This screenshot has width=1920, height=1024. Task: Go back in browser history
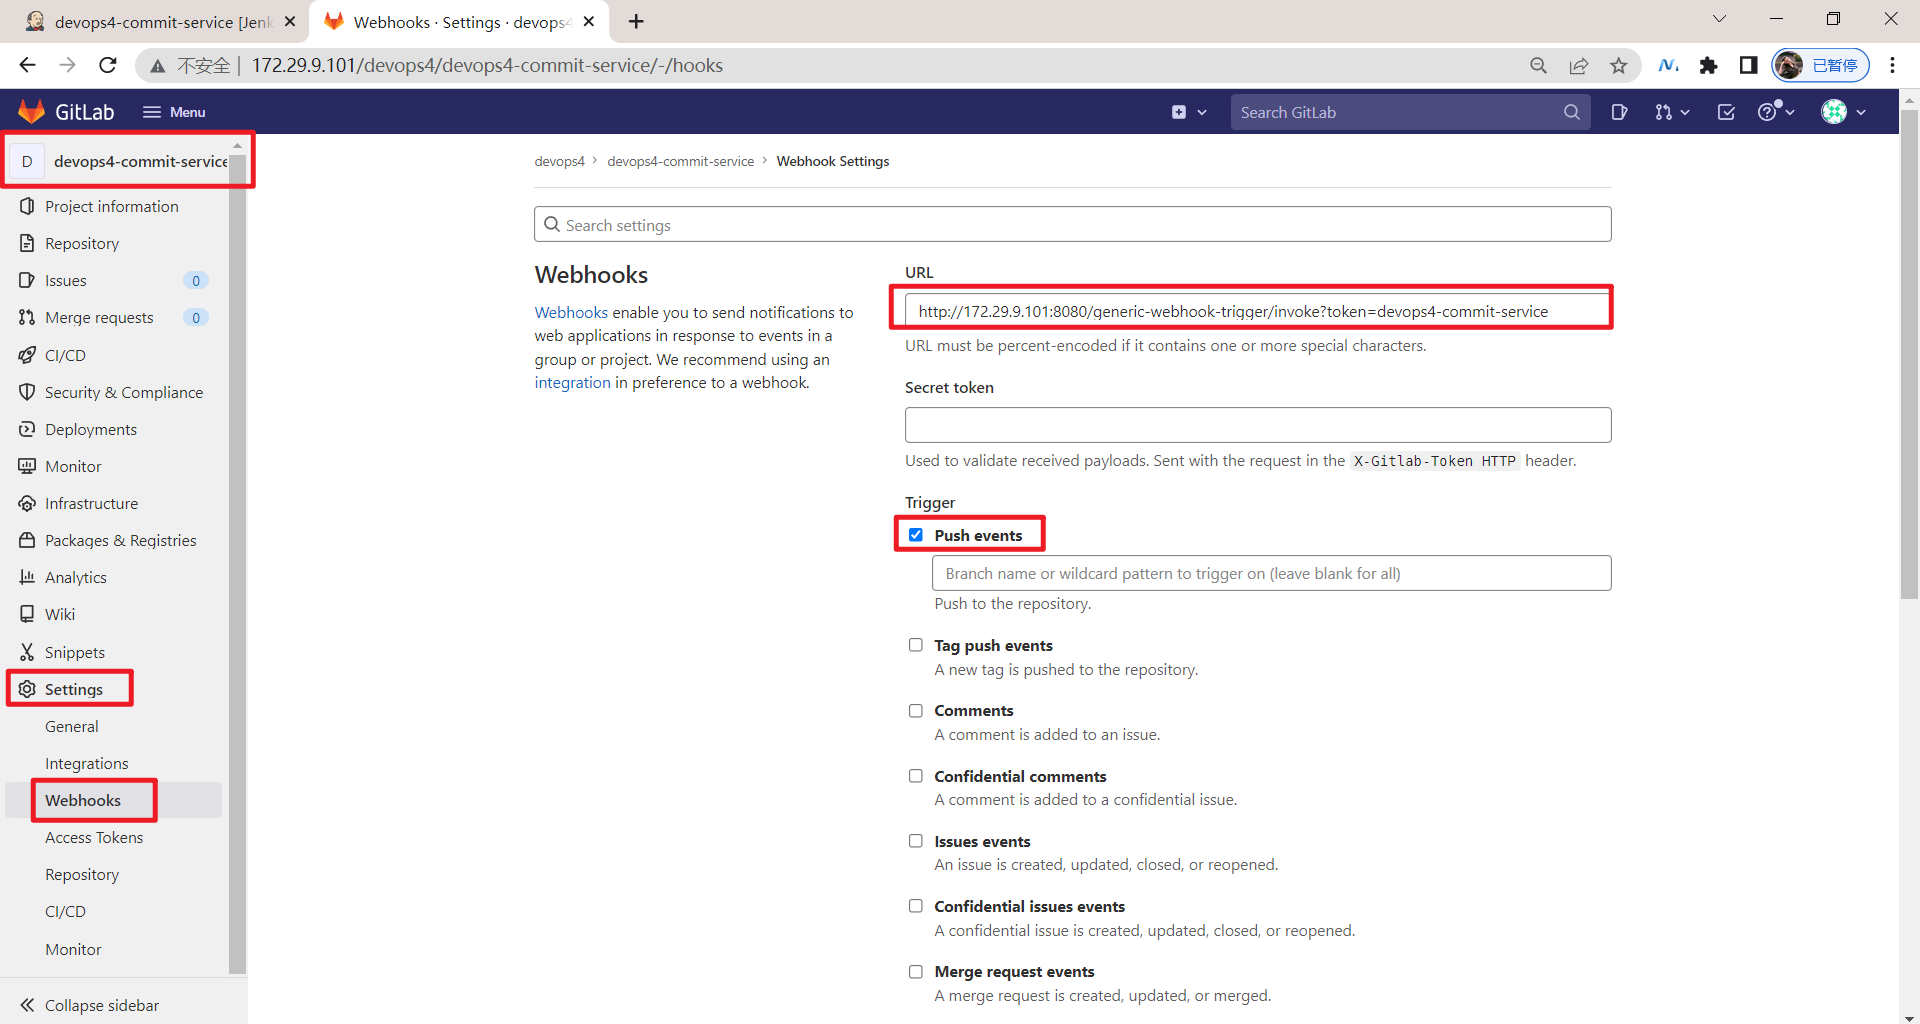pos(27,65)
